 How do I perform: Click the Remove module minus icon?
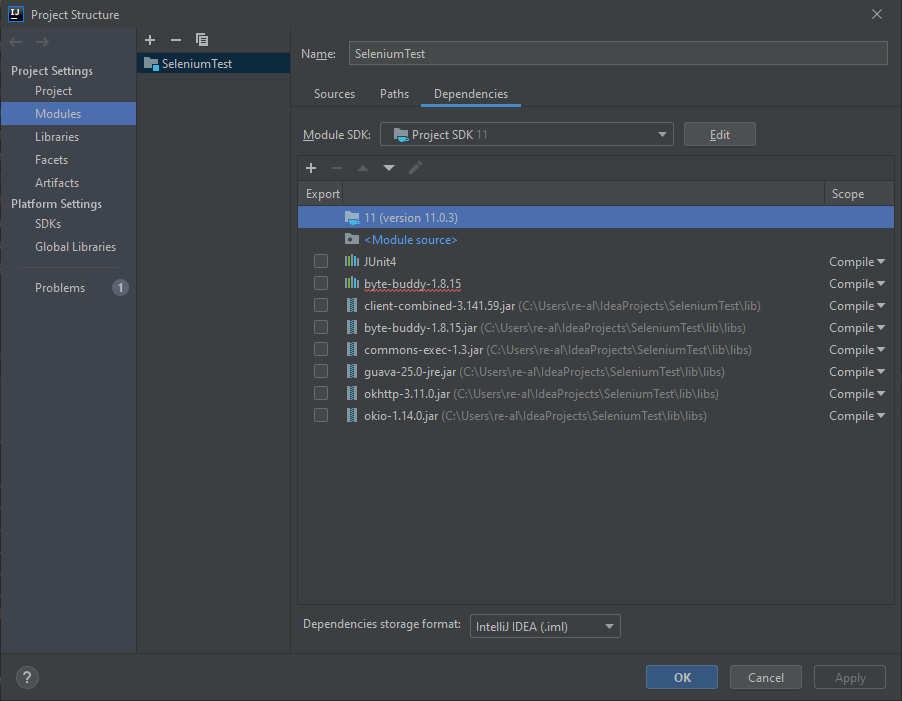176,40
